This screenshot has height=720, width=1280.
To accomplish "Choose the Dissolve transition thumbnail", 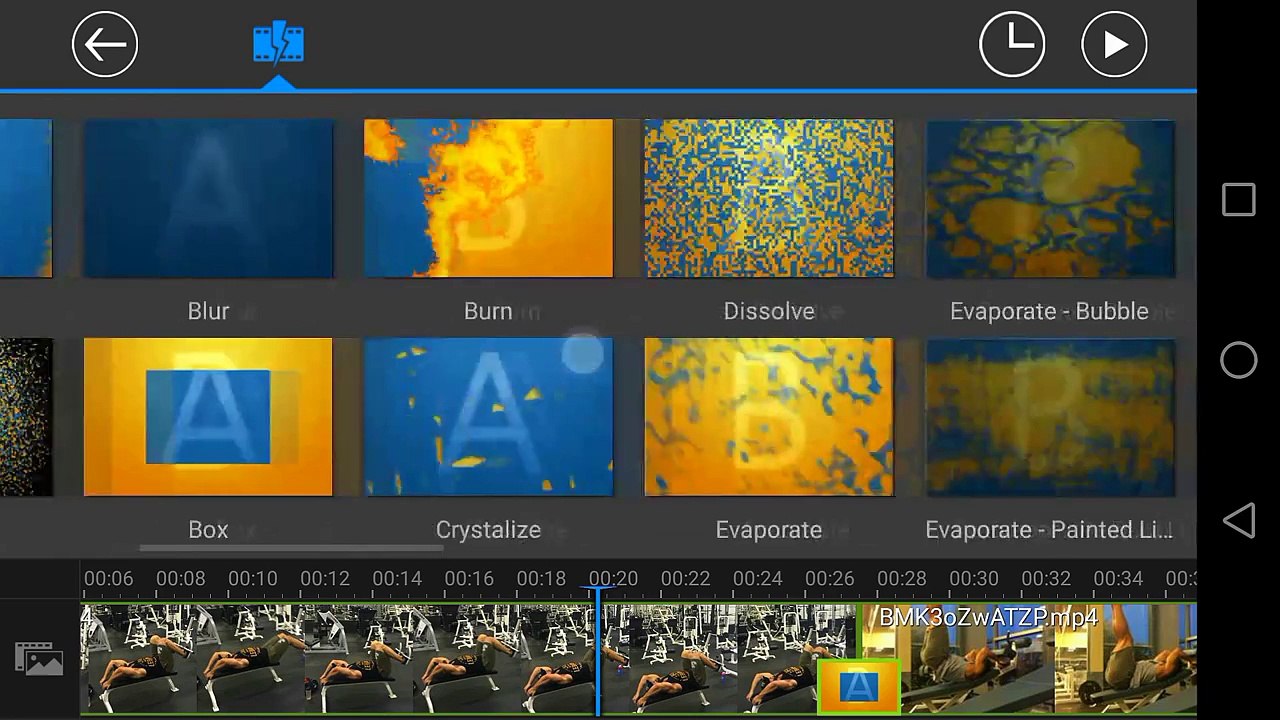I will [769, 198].
